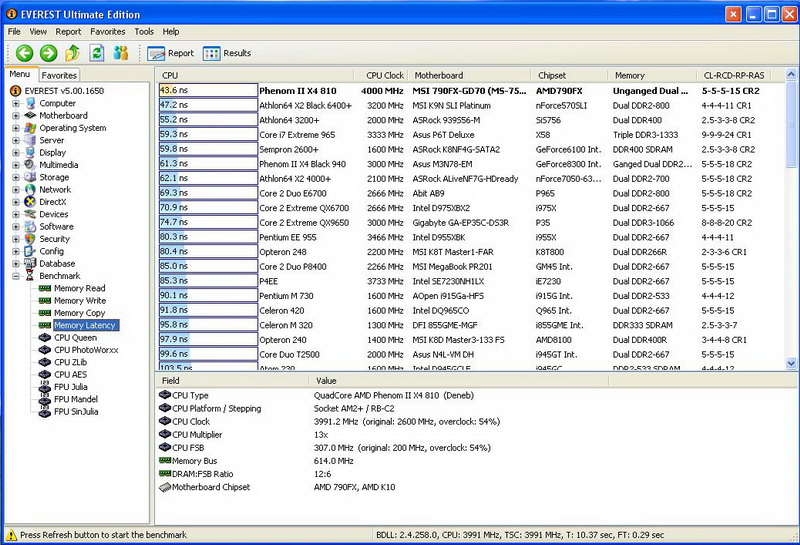Open the Tools menu

[x=144, y=32]
